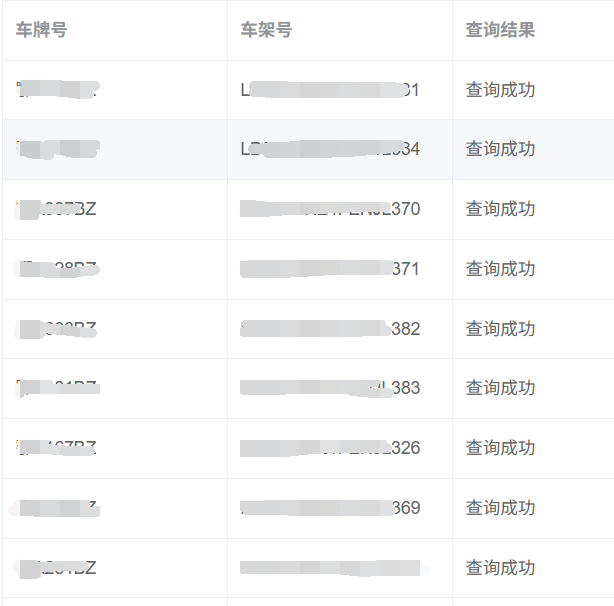Select VIN cell ending in 370
Viewport: 614px width, 606px height.
coord(330,209)
